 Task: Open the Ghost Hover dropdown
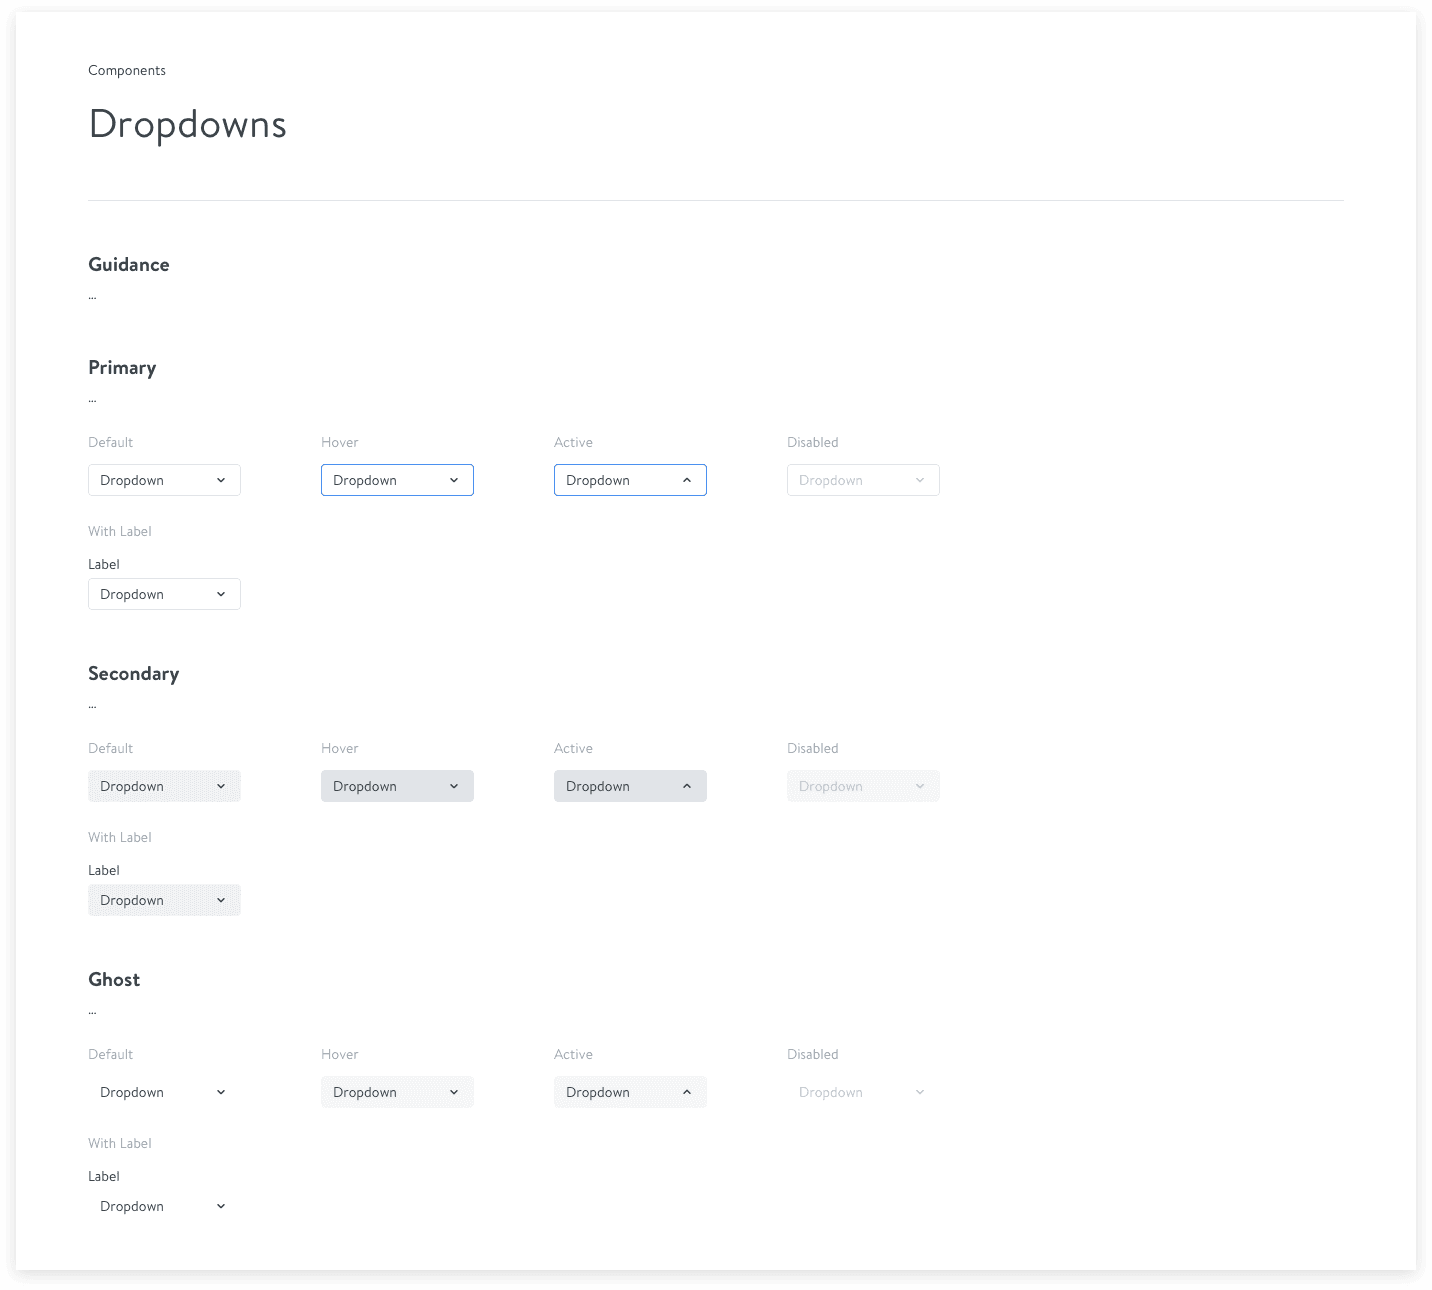click(x=397, y=1092)
